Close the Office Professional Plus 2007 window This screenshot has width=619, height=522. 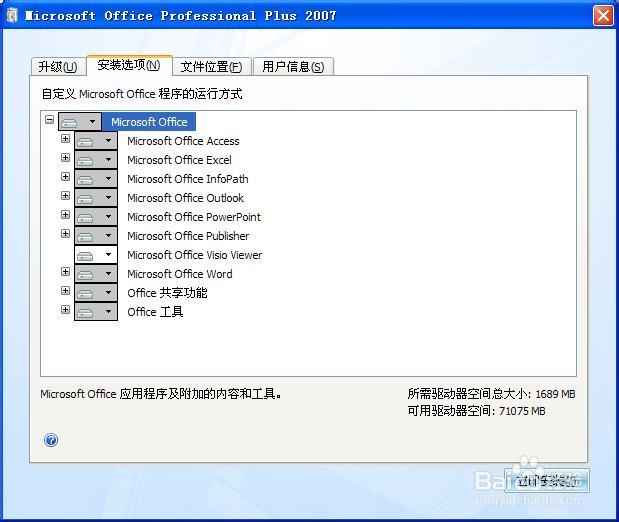(603, 16)
